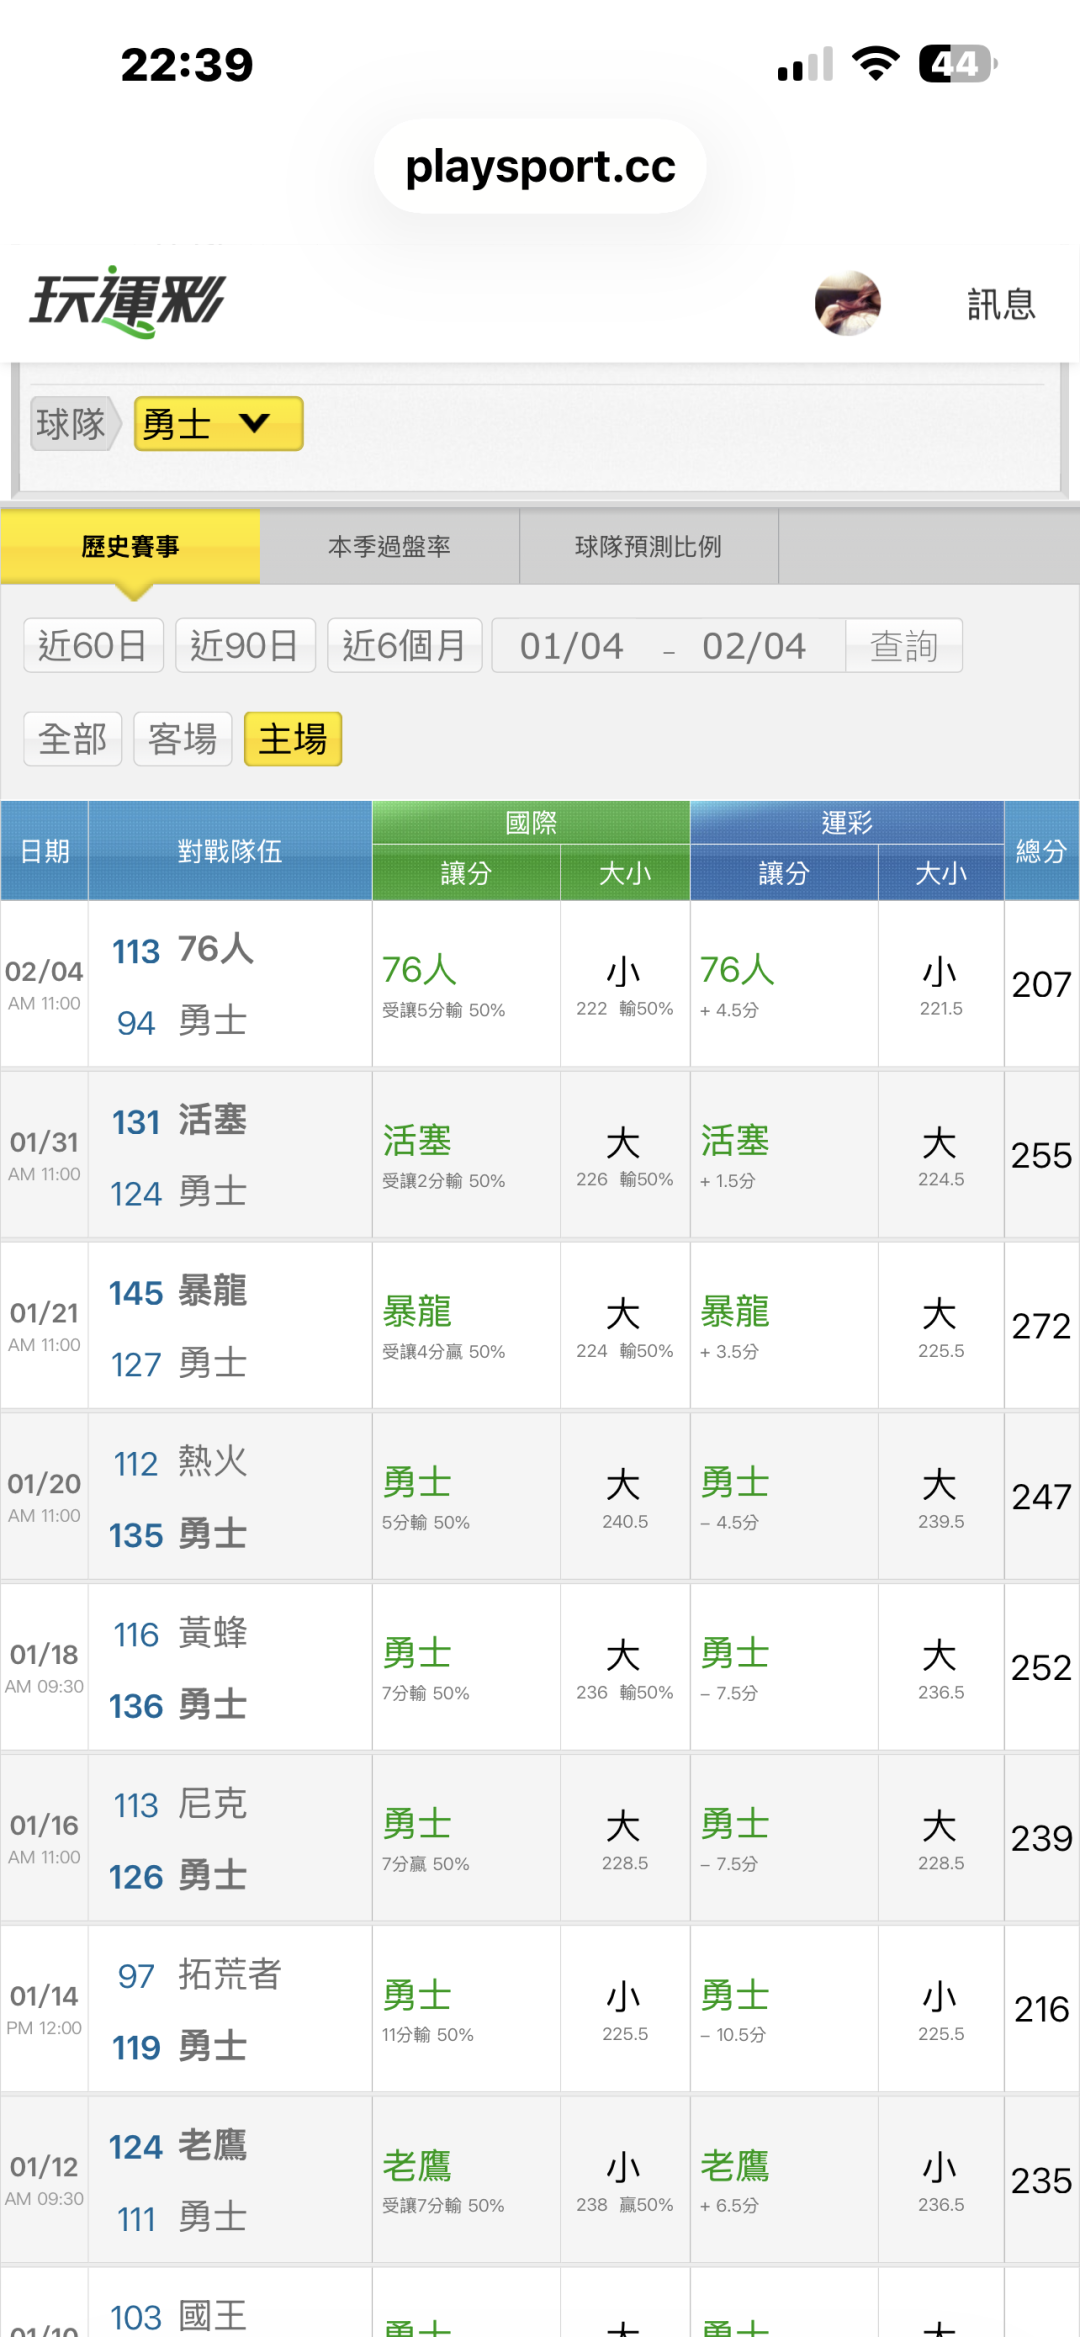Switch to 本季過盤率 tab
Viewport: 1080px width, 2337px height.
389,547
